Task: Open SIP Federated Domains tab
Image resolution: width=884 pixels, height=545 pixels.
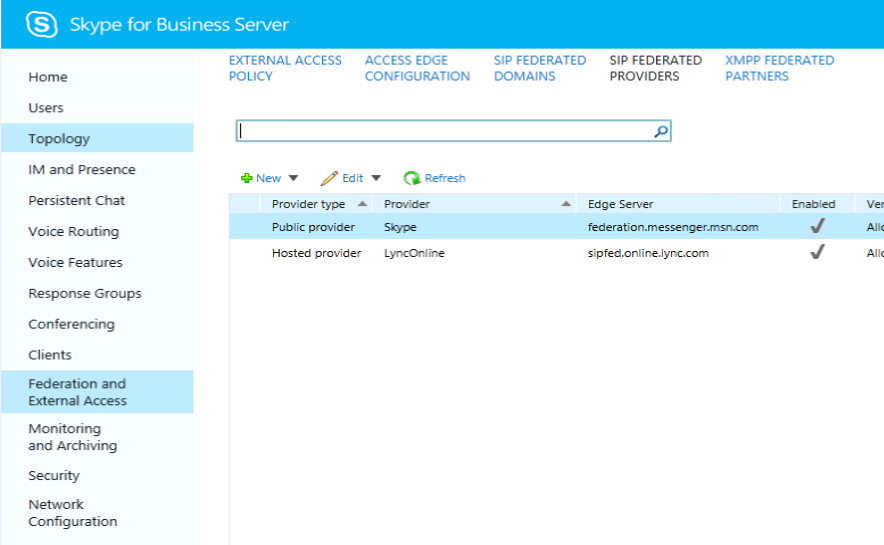Action: pyautogui.click(x=540, y=68)
